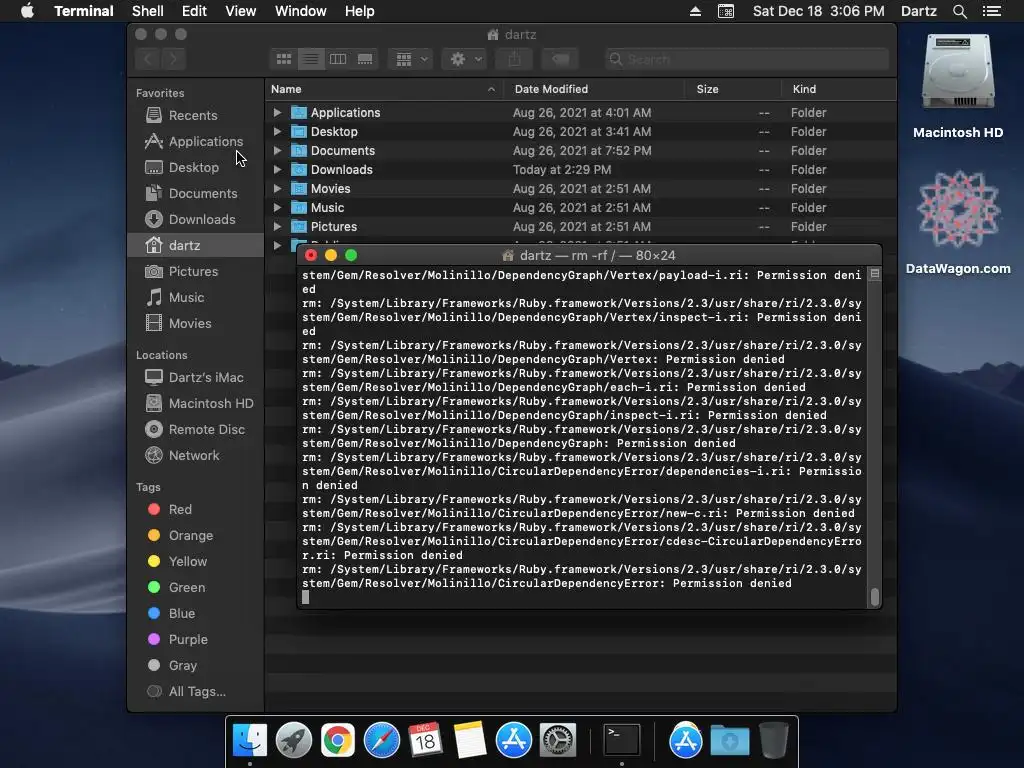Go forward in Finder navigation
1024x768 pixels.
click(x=173, y=59)
